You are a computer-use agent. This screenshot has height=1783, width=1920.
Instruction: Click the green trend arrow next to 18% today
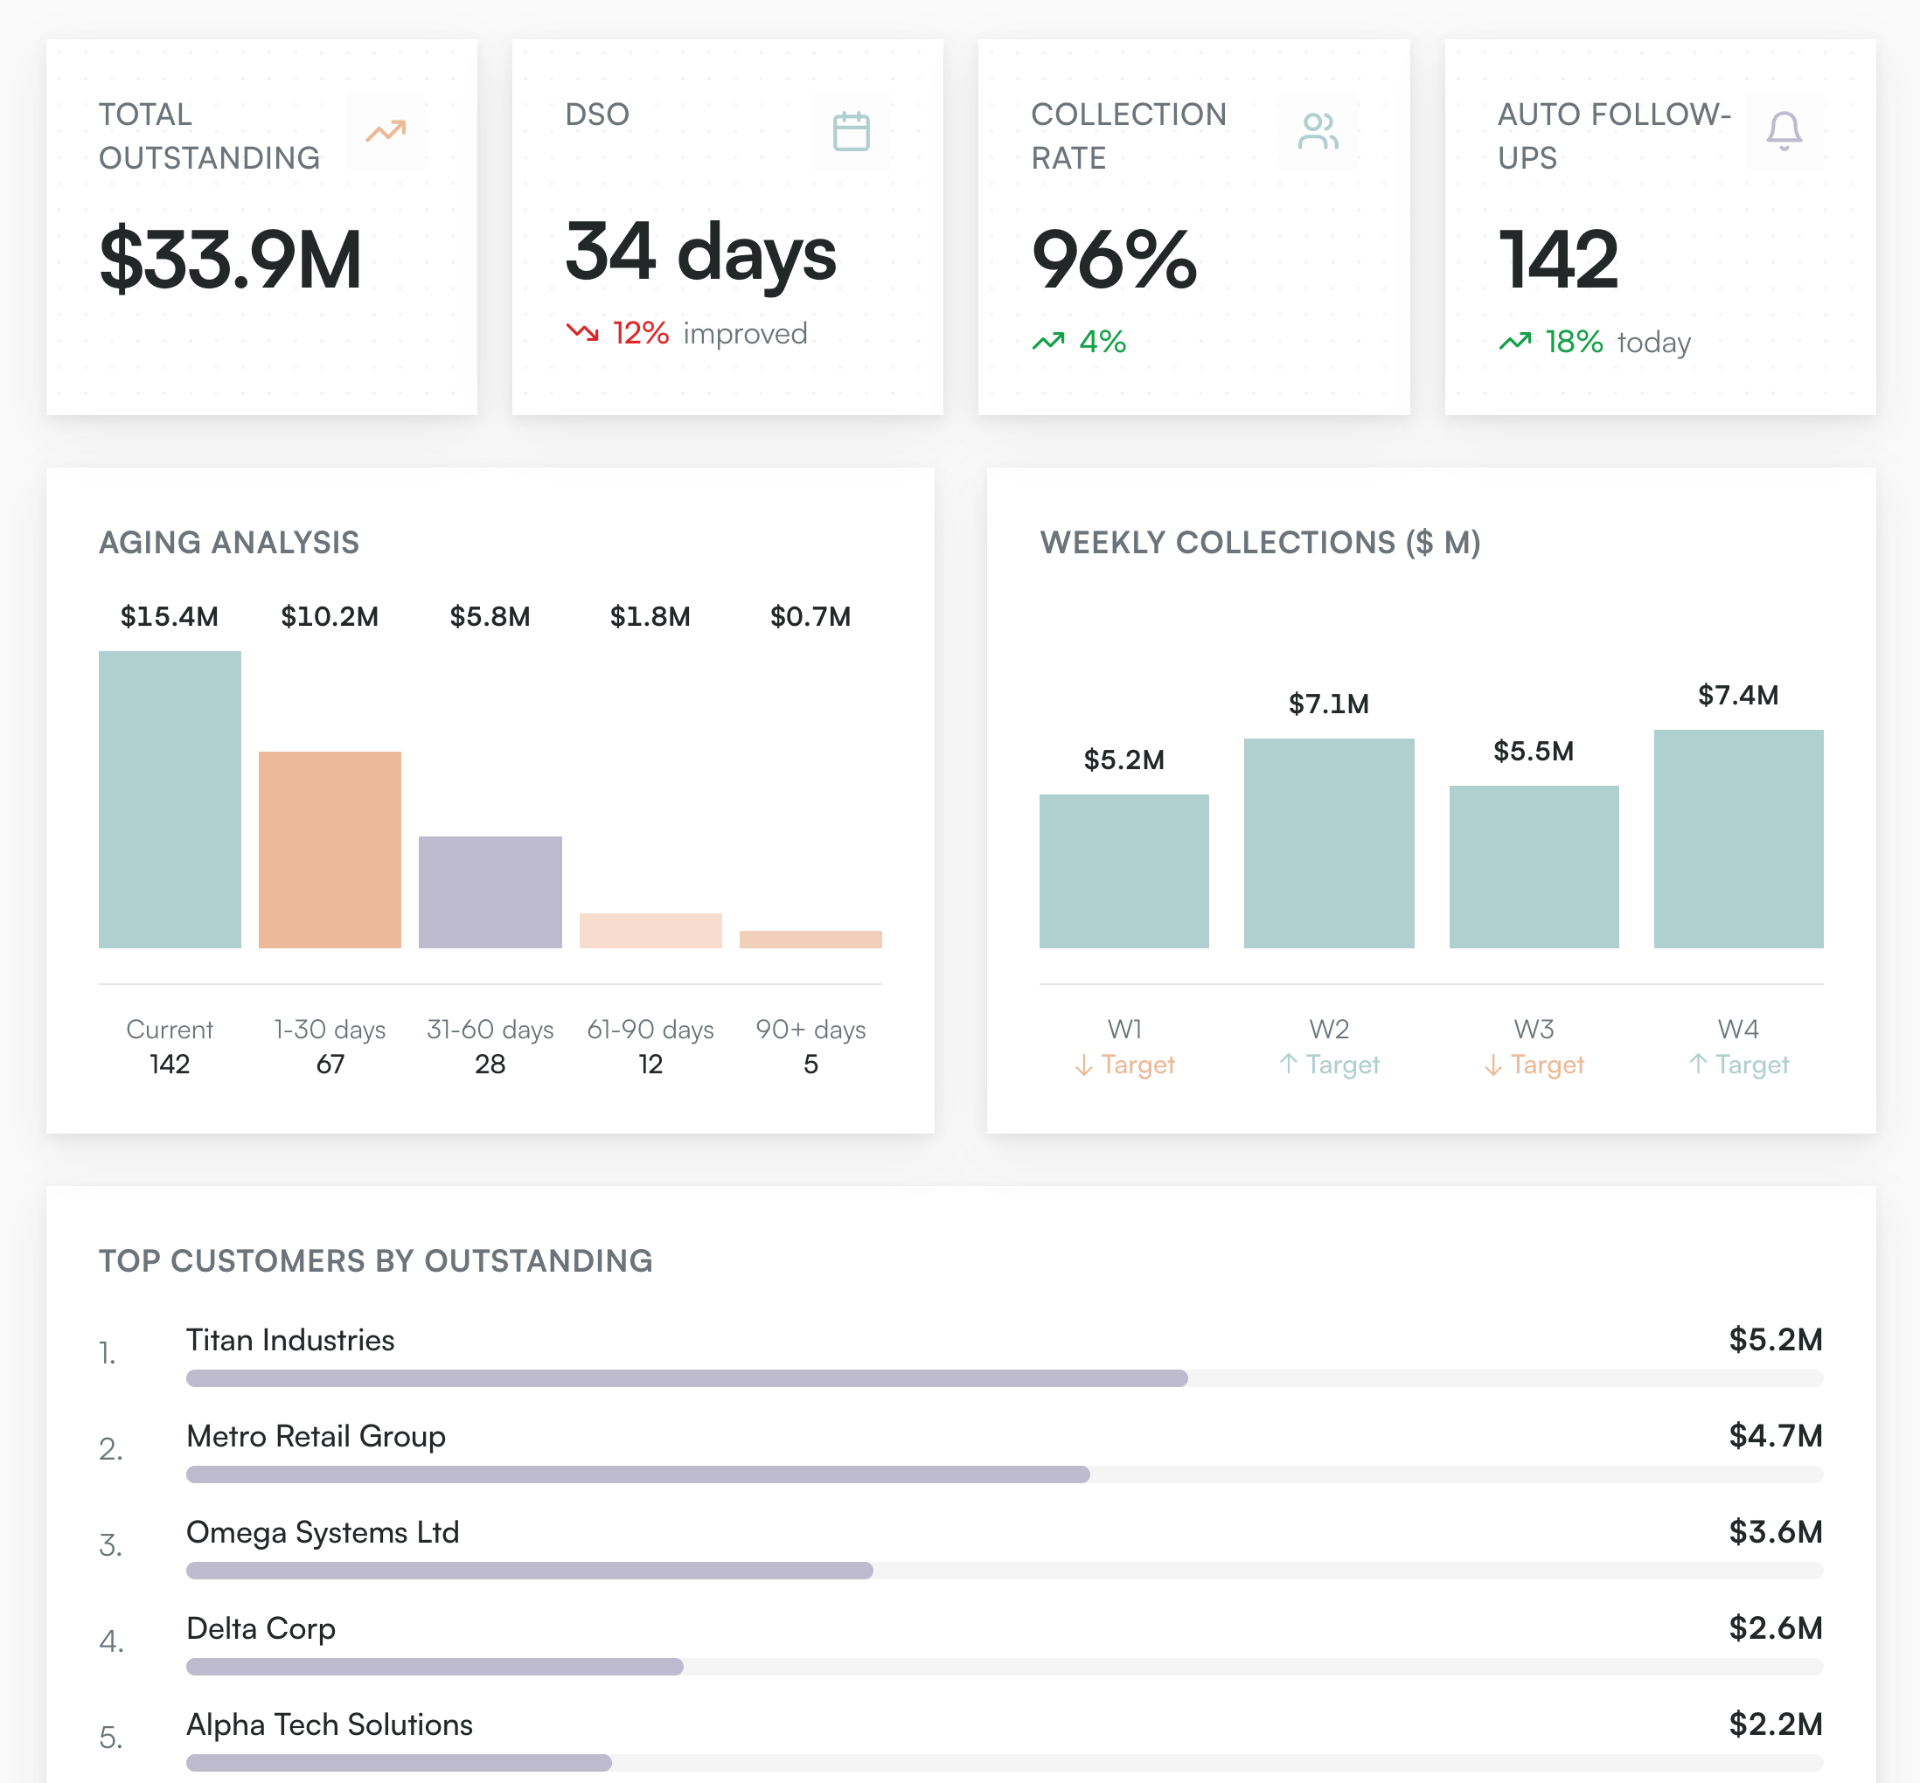pos(1513,342)
